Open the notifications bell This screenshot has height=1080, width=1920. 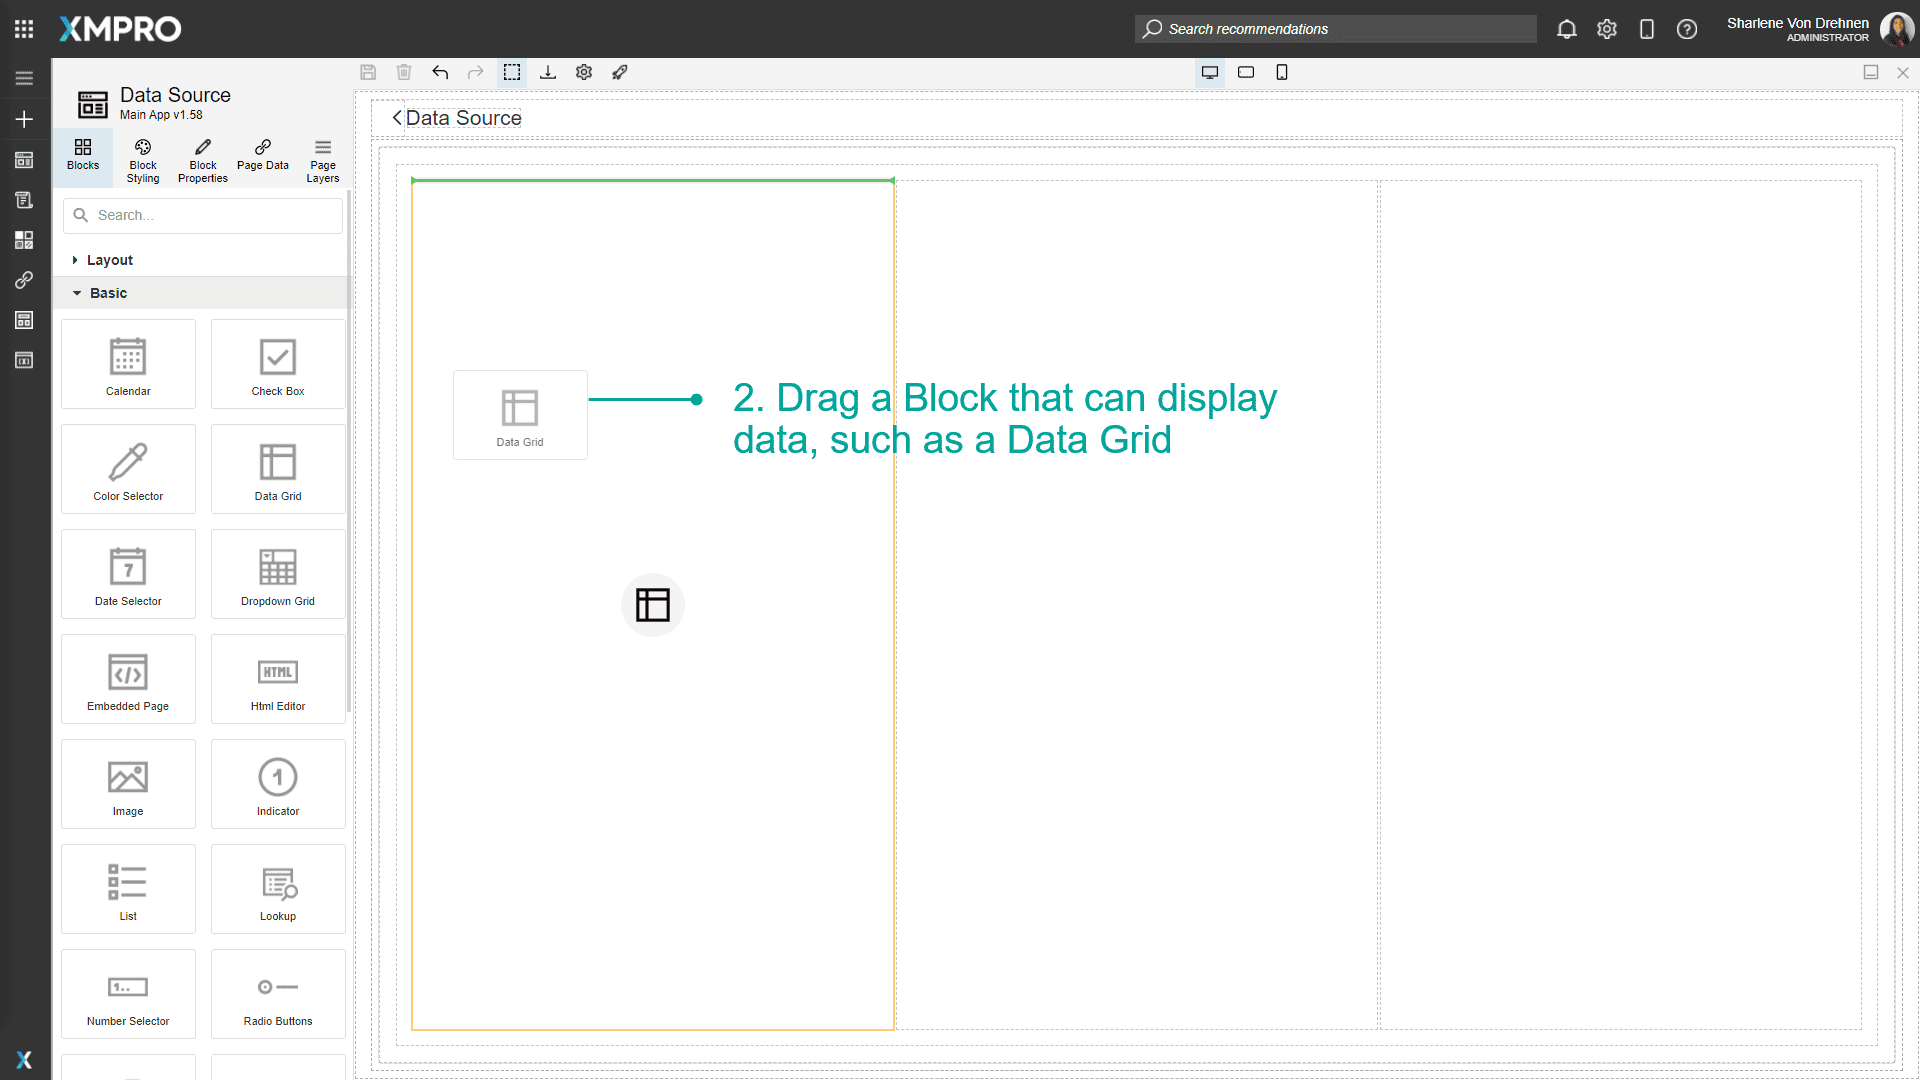[1567, 29]
